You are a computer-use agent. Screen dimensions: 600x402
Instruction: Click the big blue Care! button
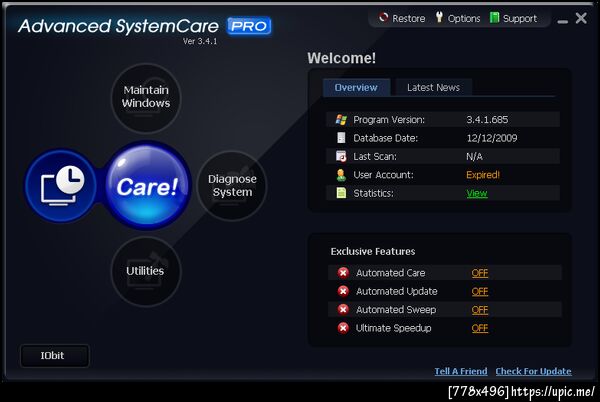click(147, 186)
